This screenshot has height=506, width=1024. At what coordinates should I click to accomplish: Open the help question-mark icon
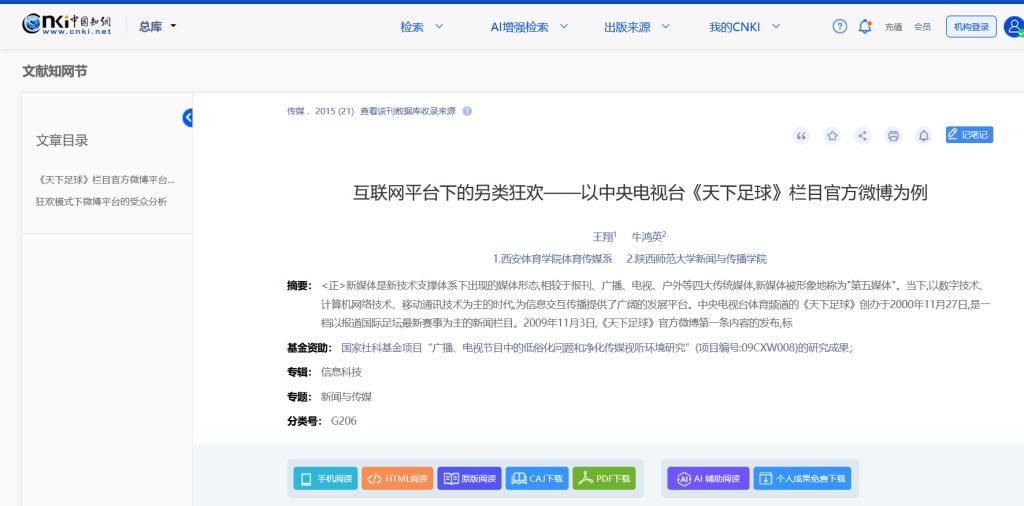(x=840, y=27)
